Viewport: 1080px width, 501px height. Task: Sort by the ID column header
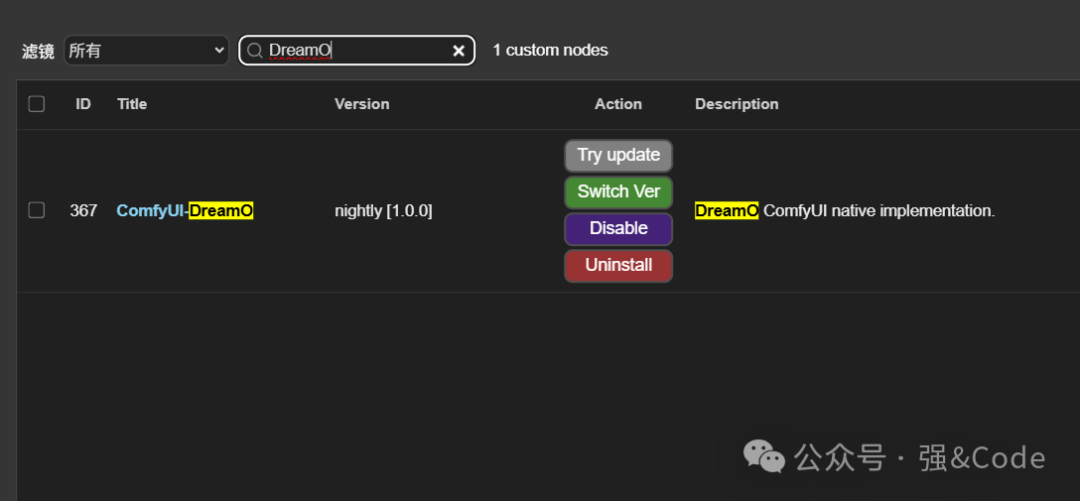tap(83, 104)
